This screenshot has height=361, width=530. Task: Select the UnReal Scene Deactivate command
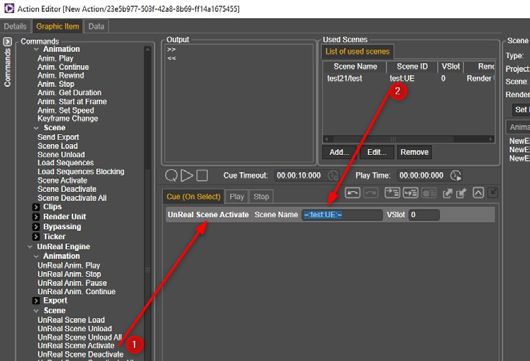[x=80, y=355]
